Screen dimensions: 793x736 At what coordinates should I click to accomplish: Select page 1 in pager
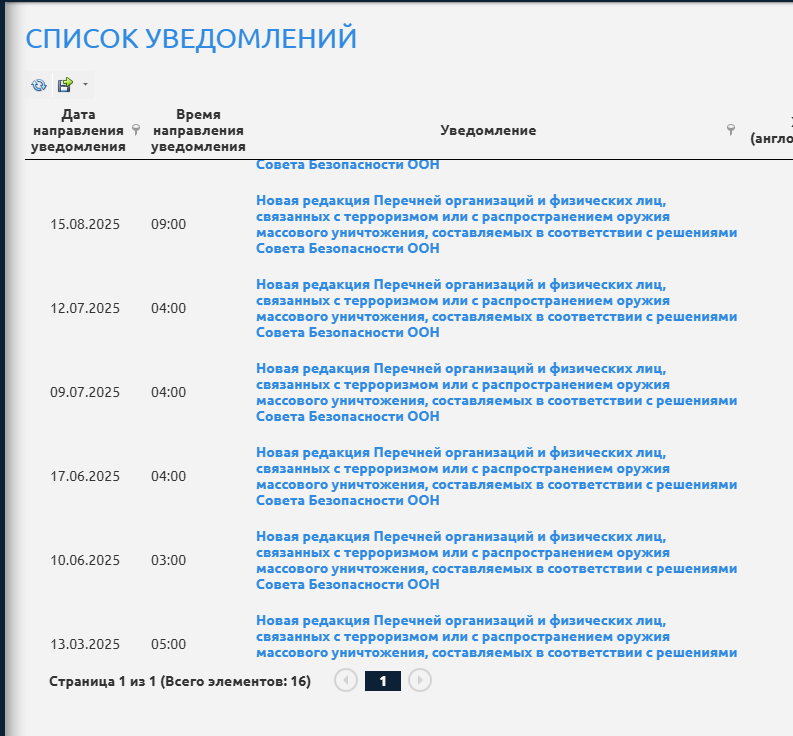tap(383, 681)
